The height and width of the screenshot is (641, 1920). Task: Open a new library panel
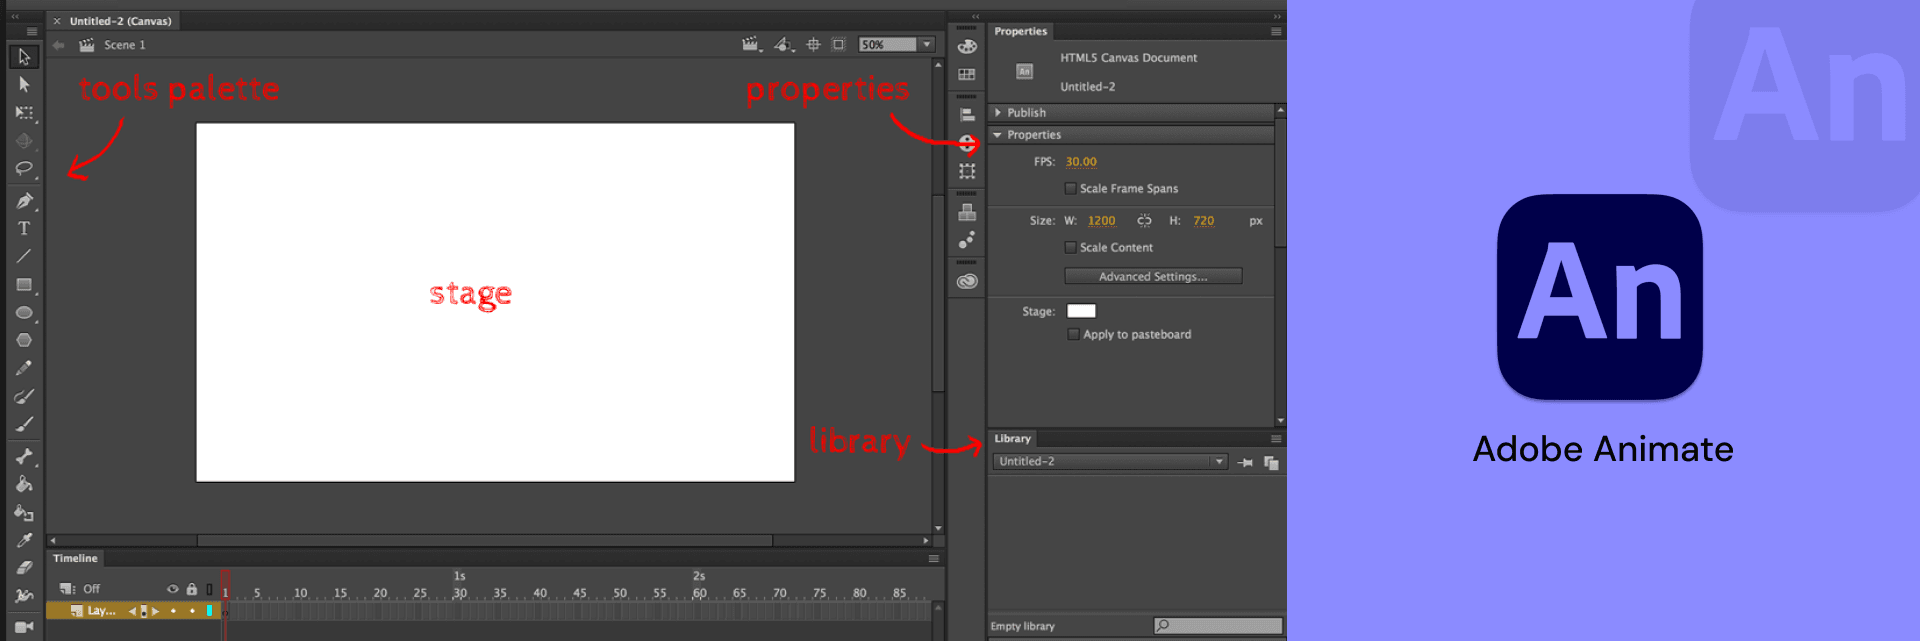(1271, 462)
